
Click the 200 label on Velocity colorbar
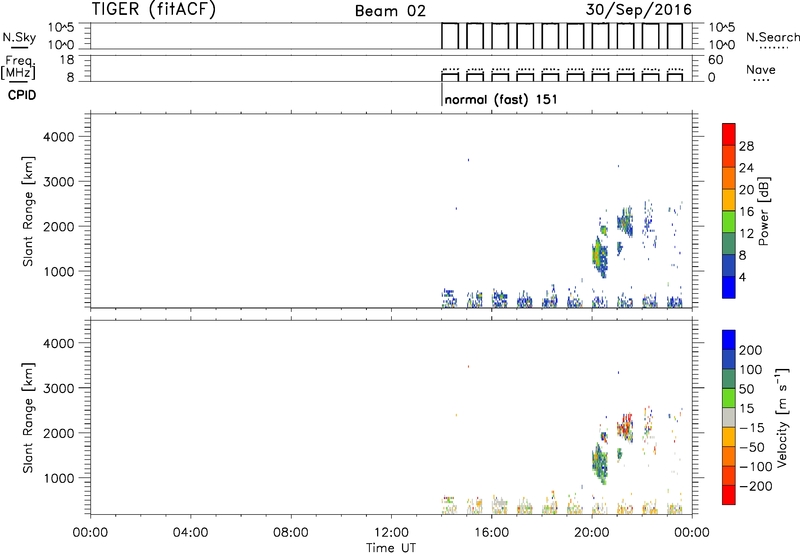(x=751, y=350)
